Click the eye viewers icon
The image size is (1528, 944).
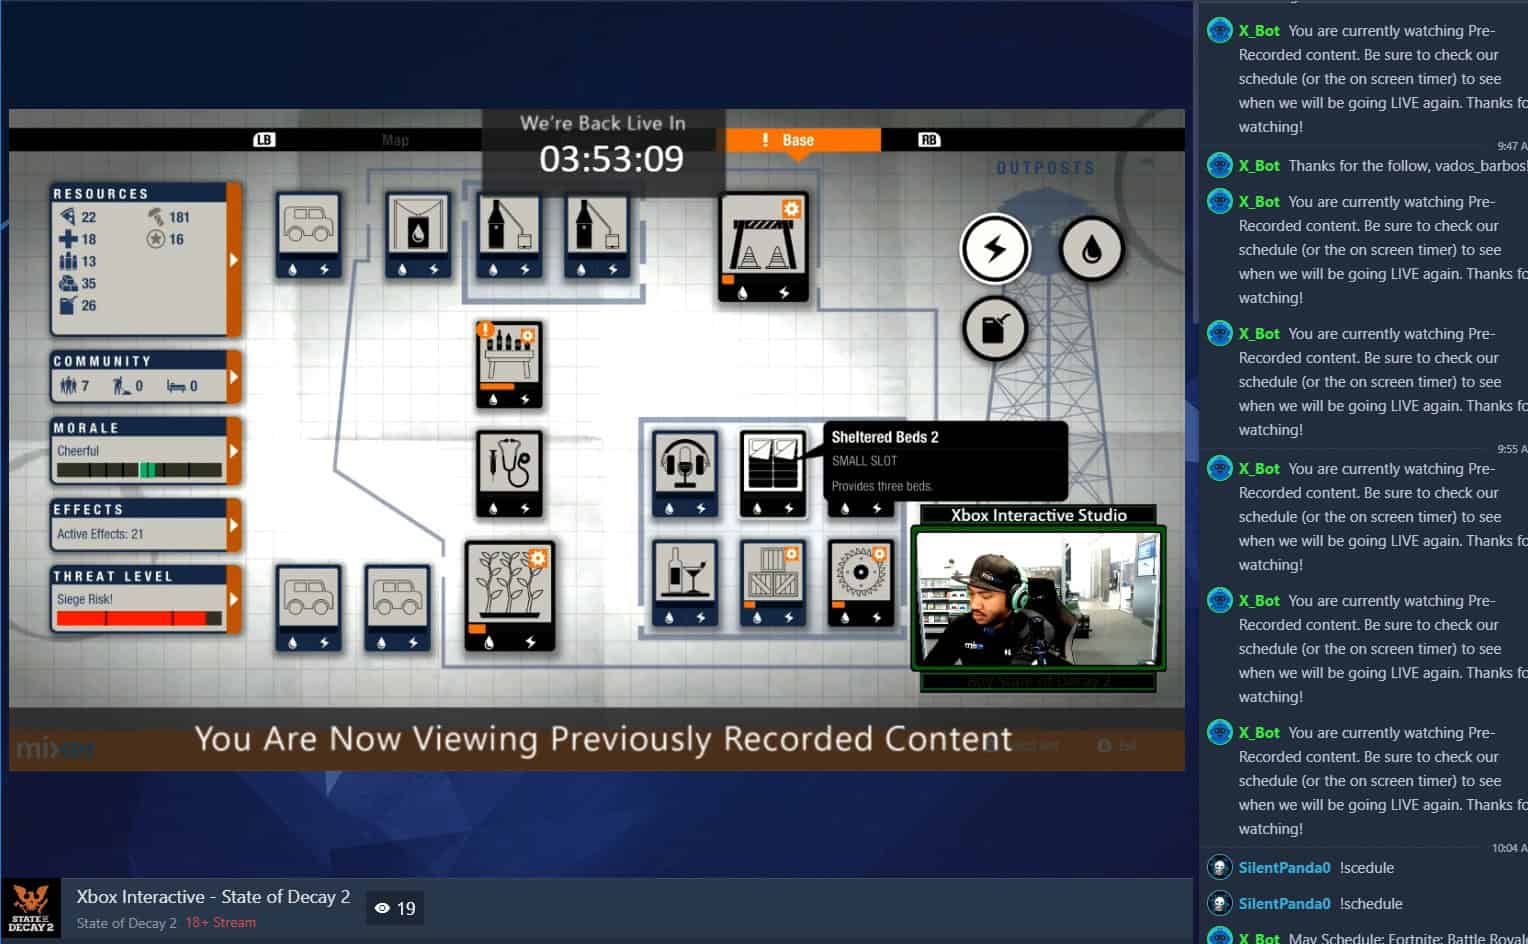(x=382, y=908)
